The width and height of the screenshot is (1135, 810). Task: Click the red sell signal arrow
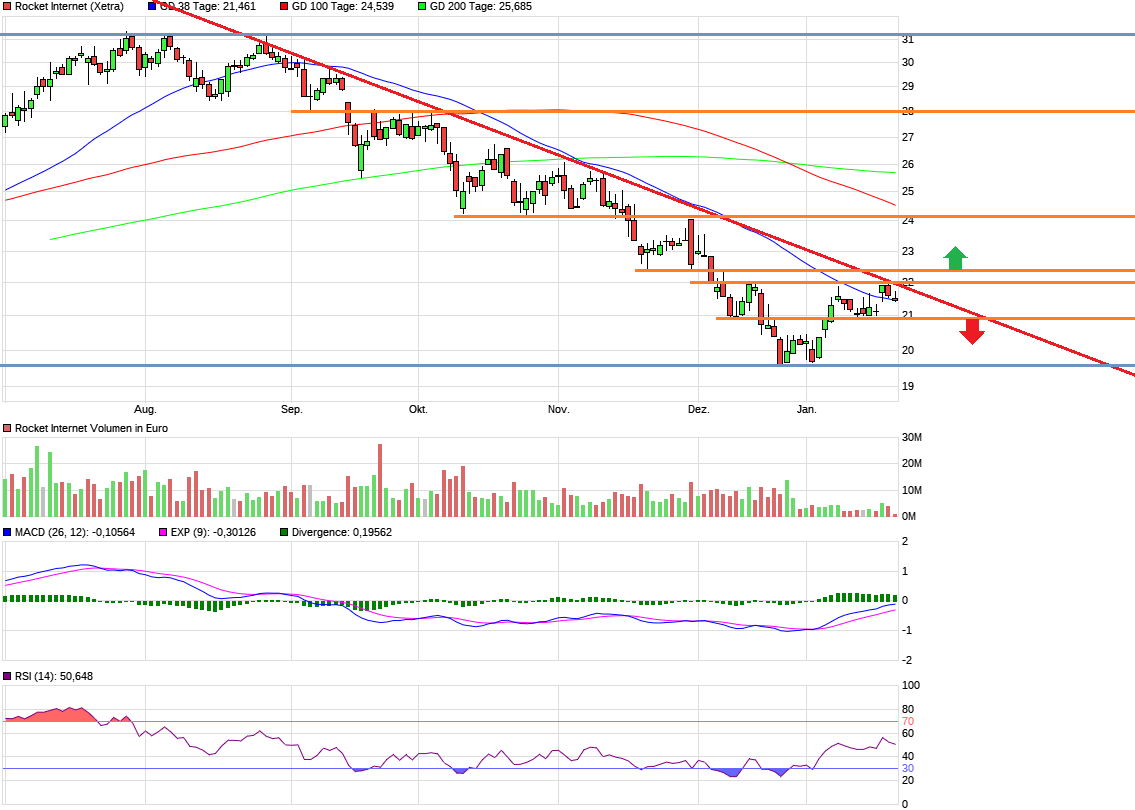point(971,333)
